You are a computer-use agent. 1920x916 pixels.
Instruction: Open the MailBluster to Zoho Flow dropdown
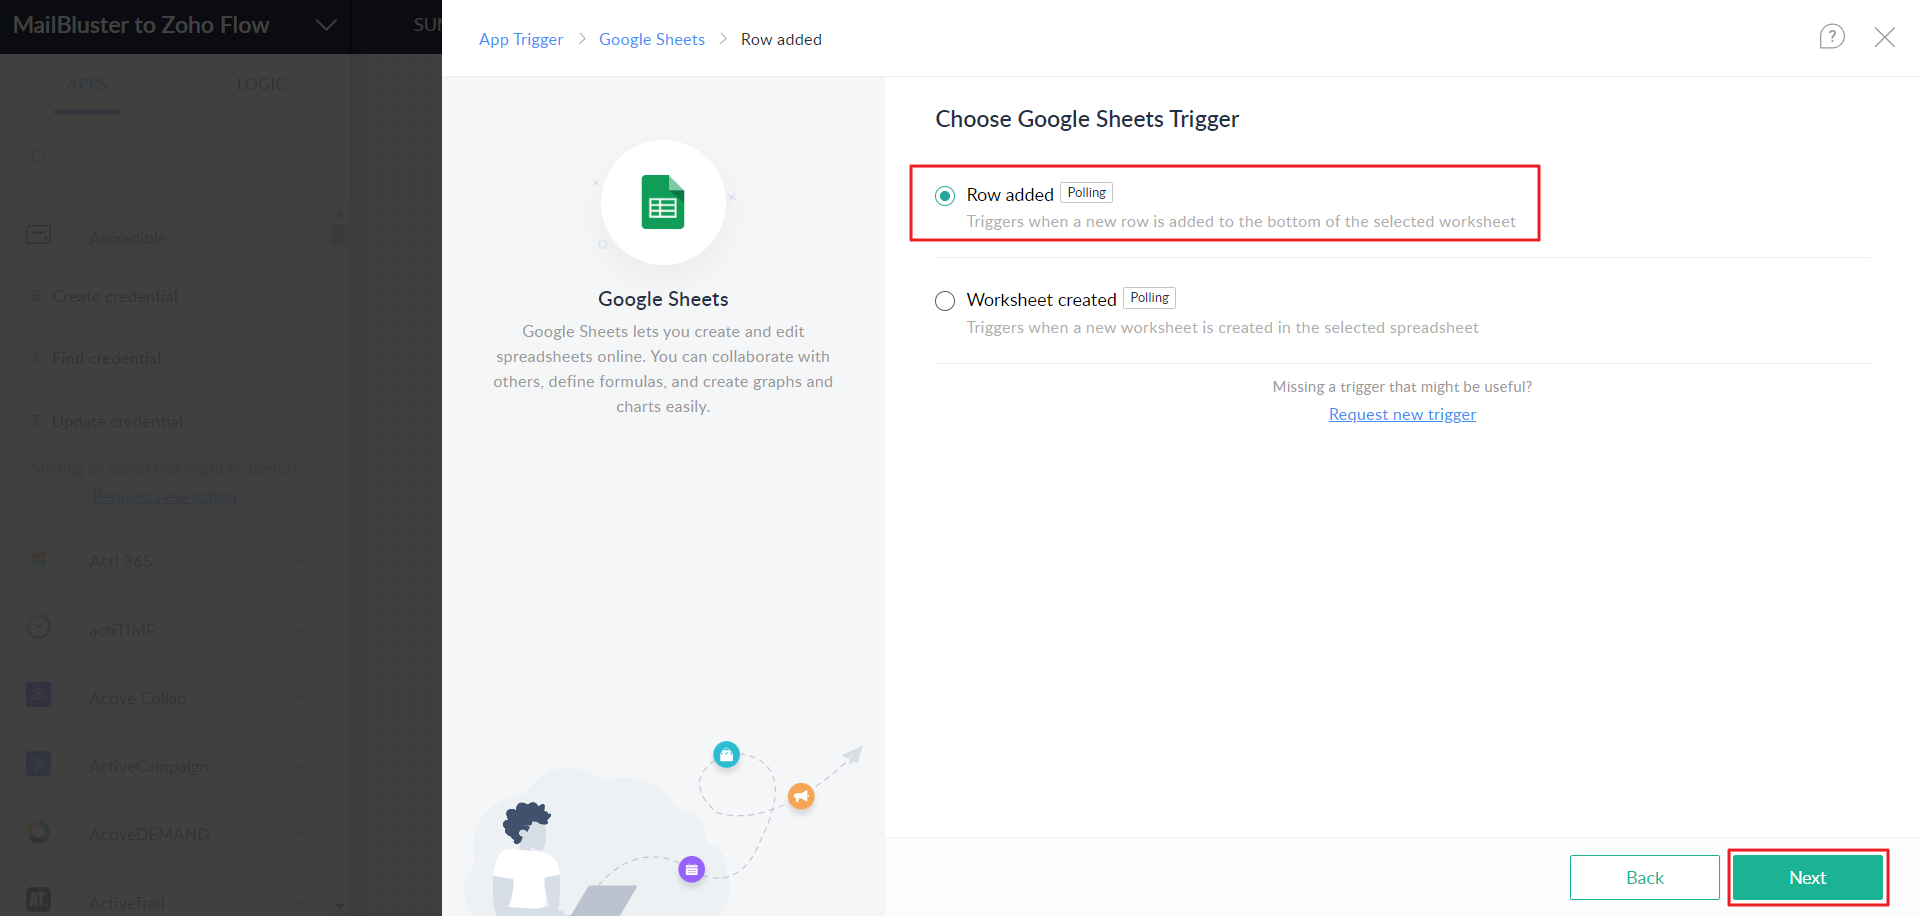[x=326, y=25]
